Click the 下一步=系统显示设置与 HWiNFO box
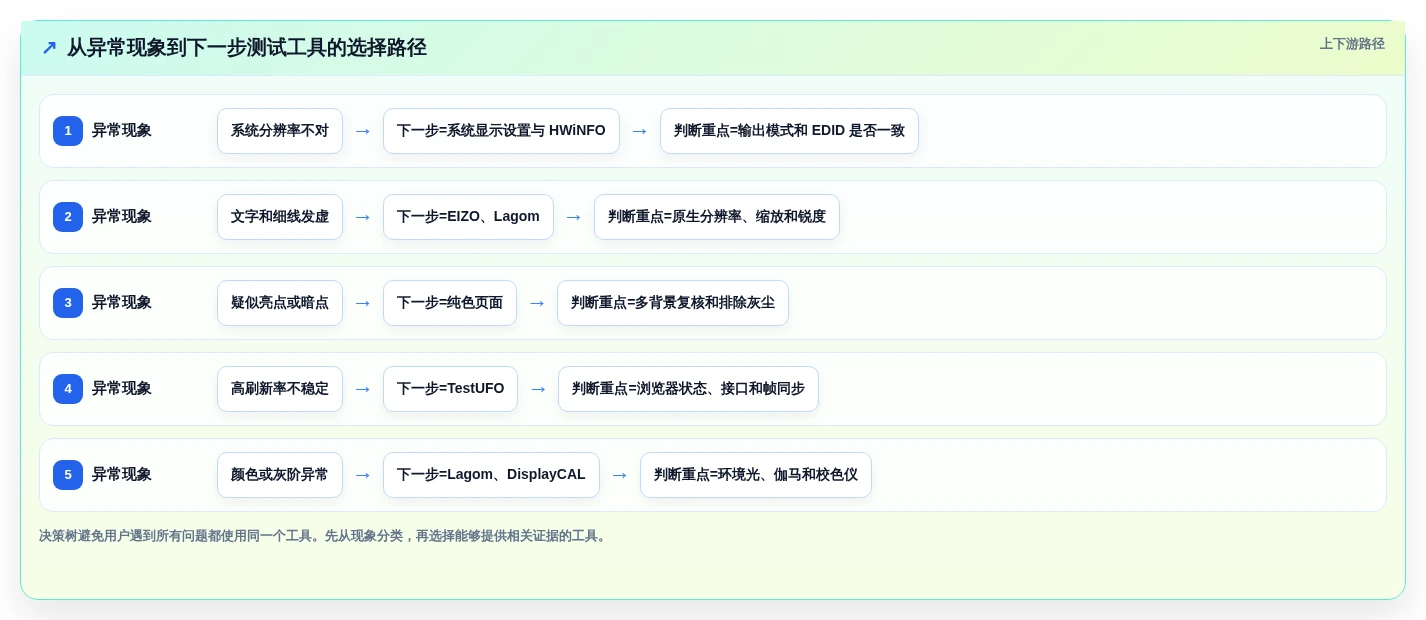This screenshot has height=620, width=1426. (x=501, y=131)
